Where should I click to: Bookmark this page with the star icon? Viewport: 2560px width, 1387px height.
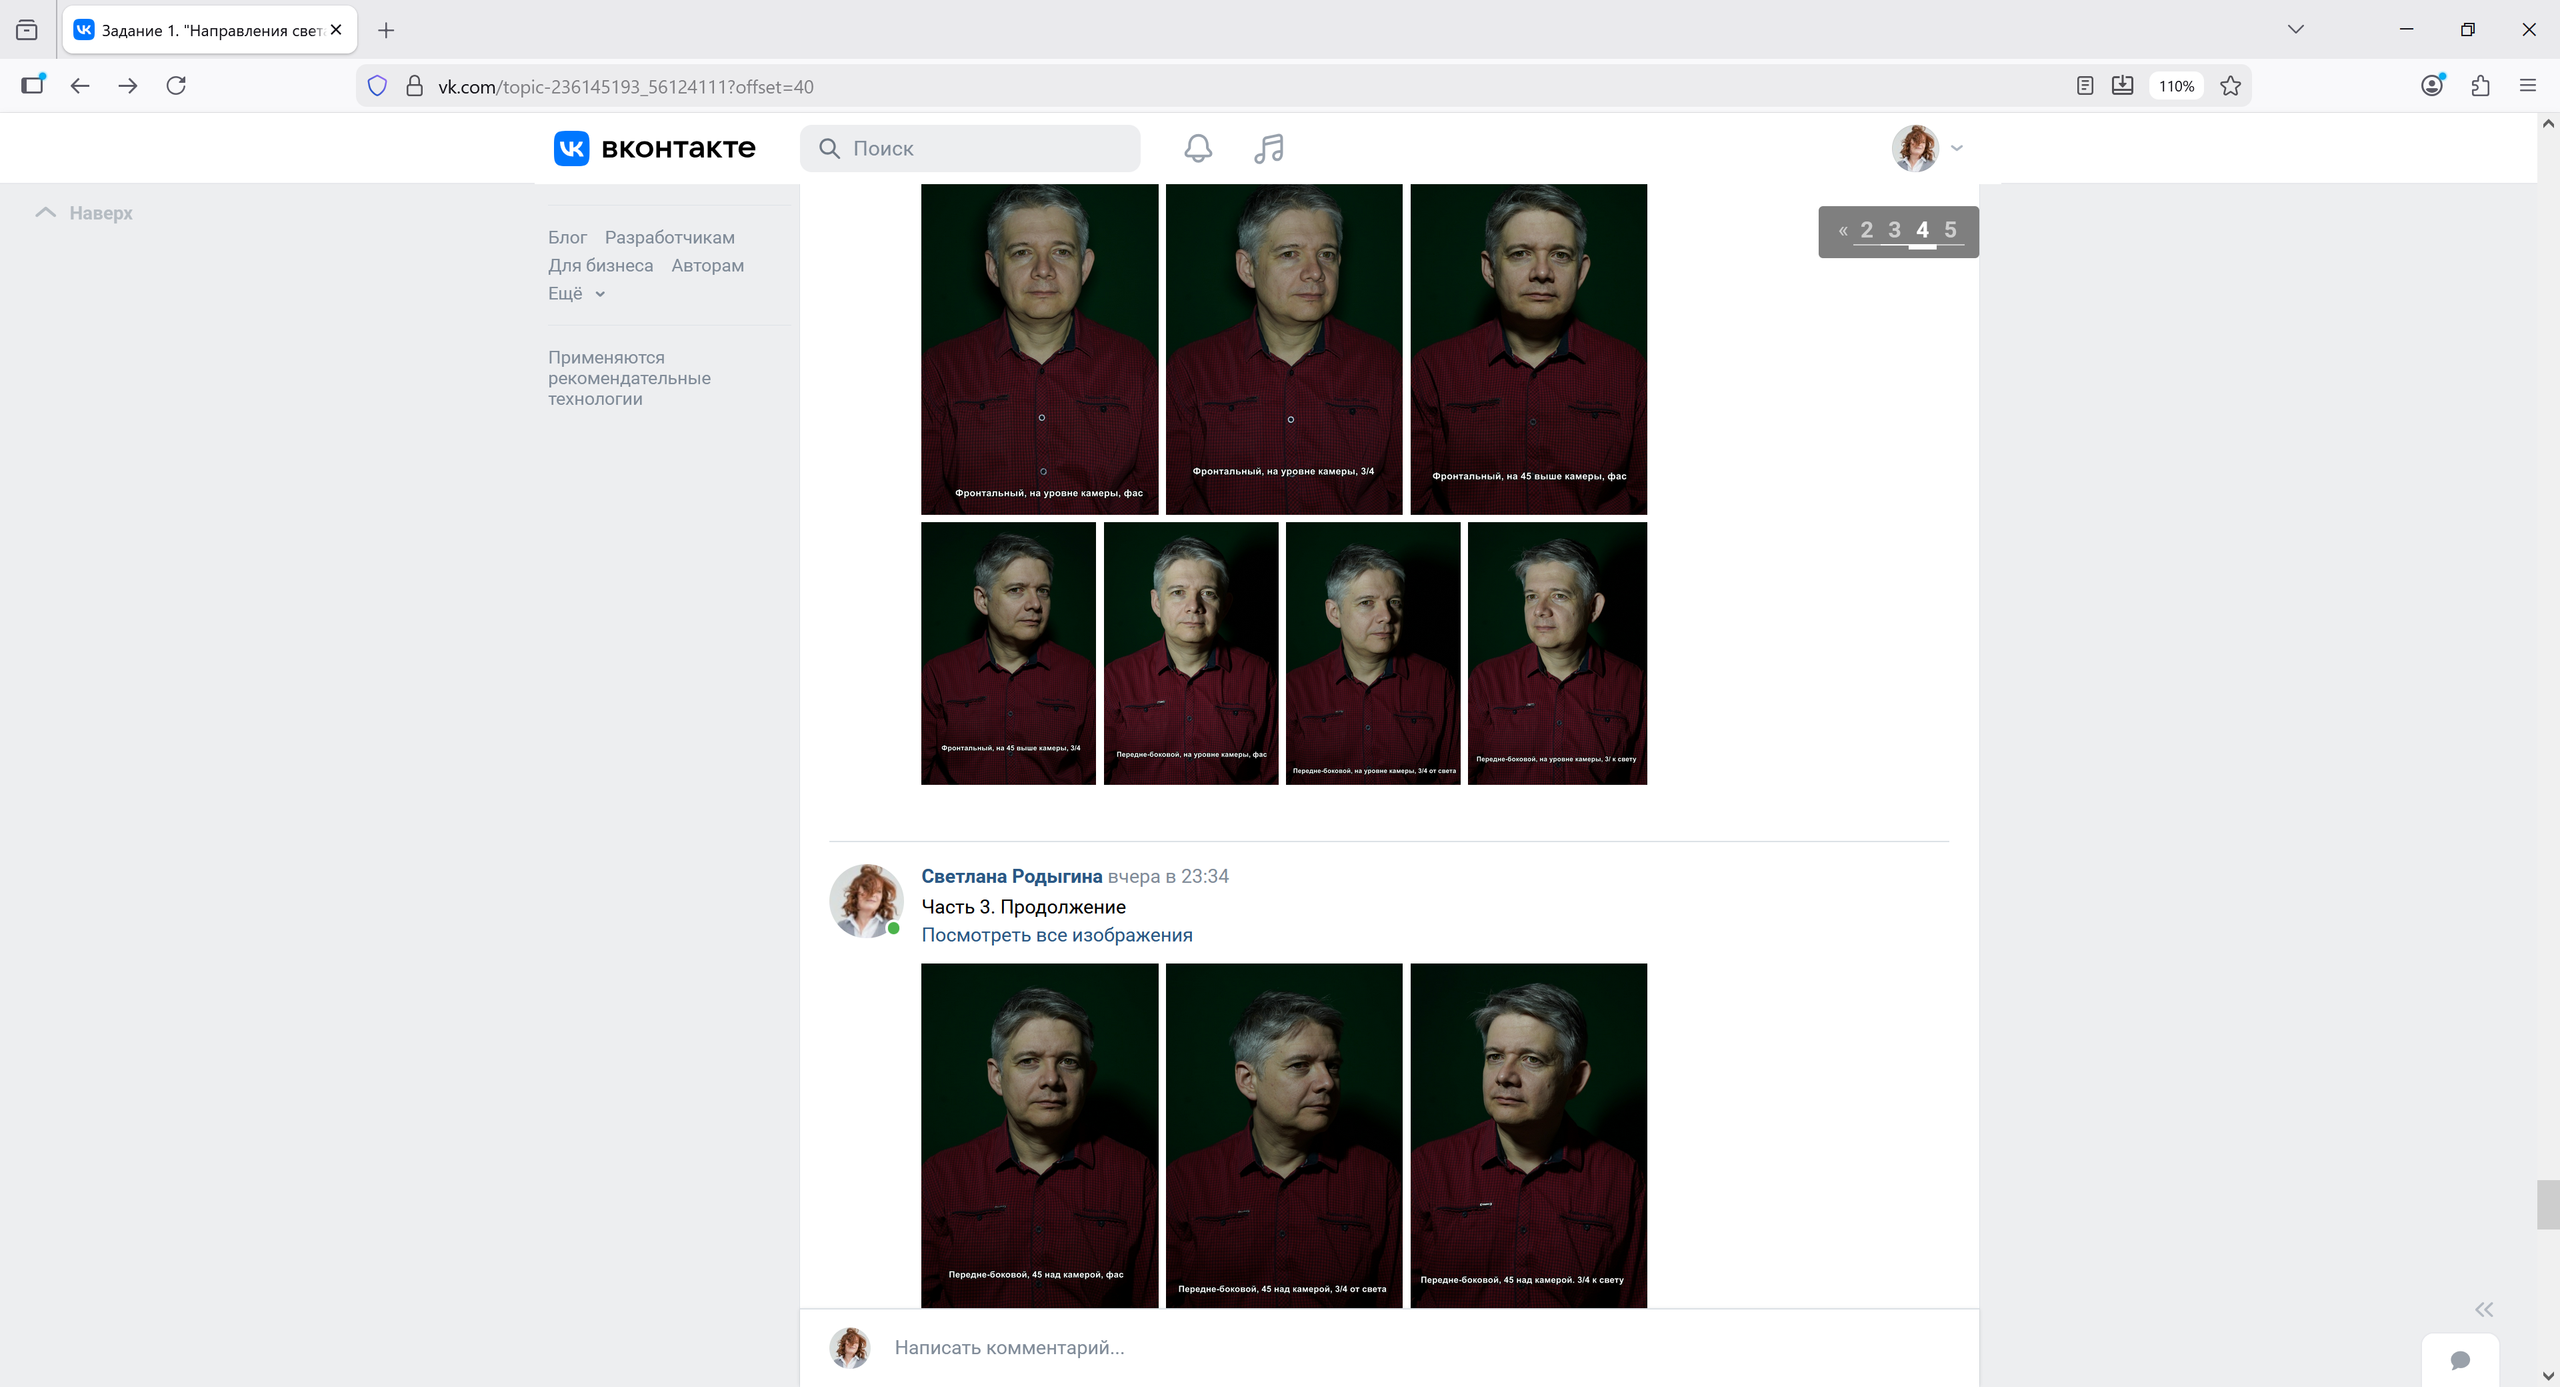coord(2230,86)
